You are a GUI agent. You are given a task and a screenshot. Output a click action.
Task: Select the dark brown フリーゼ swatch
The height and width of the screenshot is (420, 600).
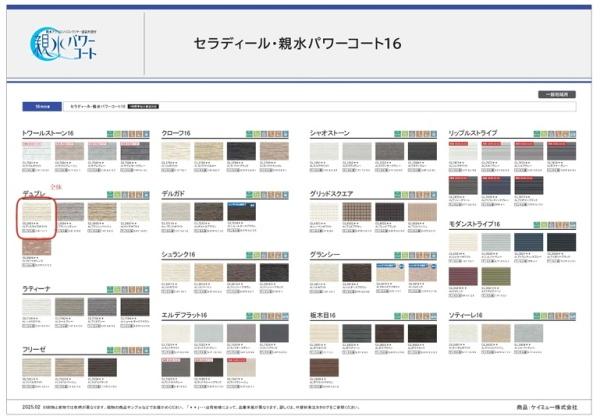(102, 367)
